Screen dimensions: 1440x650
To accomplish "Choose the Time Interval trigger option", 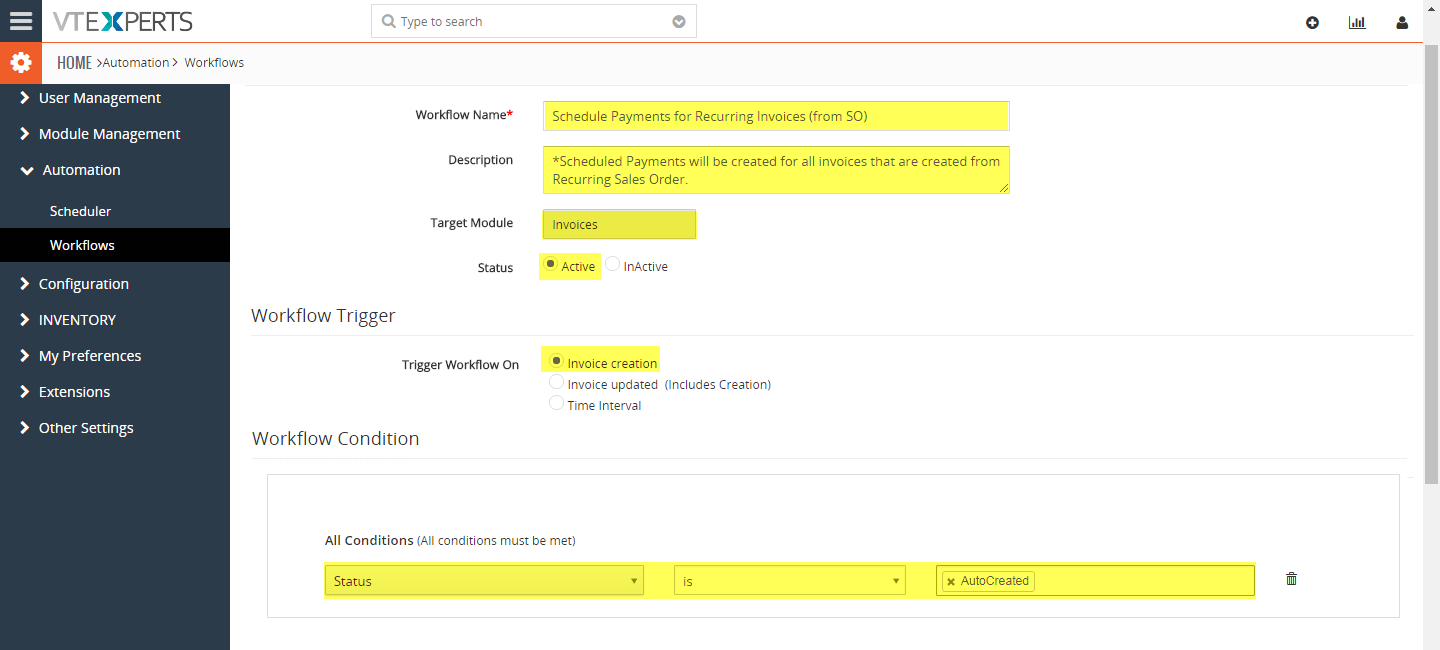I will pyautogui.click(x=556, y=403).
